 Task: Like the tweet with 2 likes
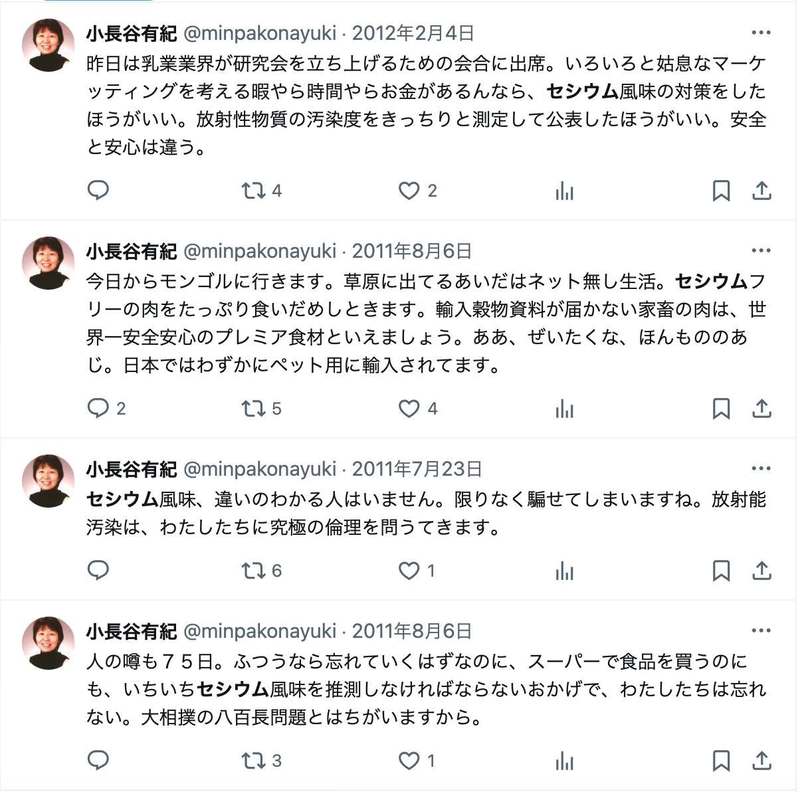[x=409, y=190]
